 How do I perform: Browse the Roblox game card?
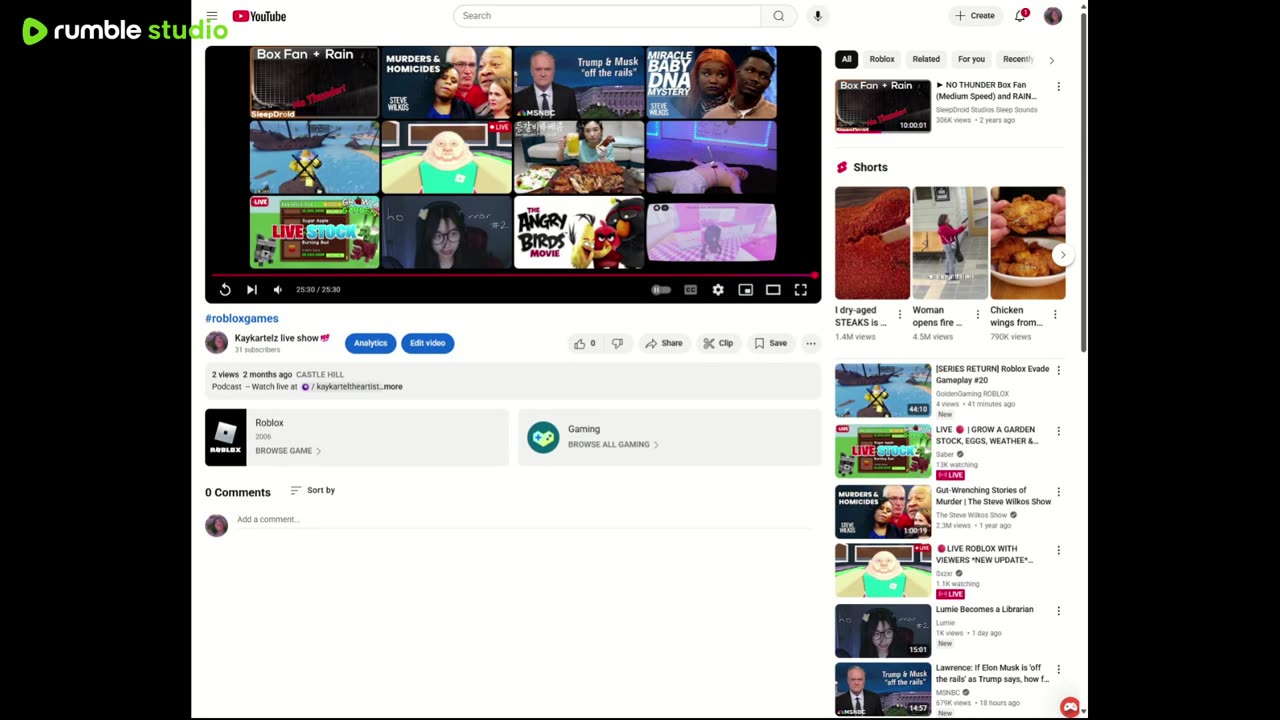pyautogui.click(x=357, y=437)
